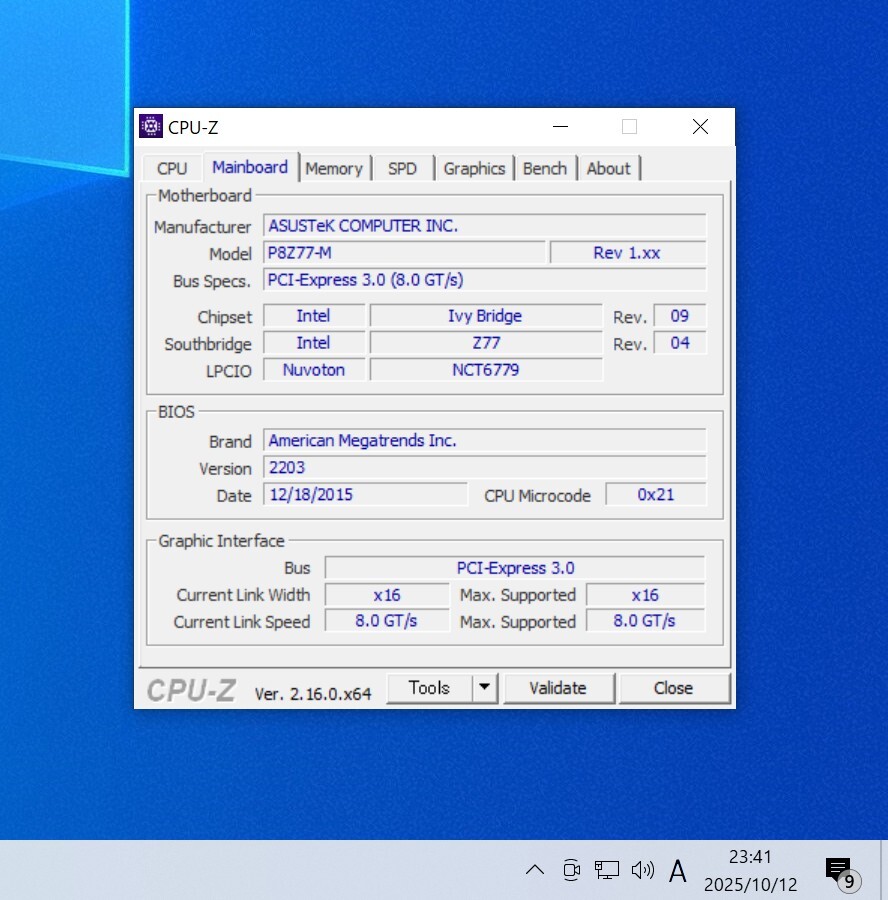Toggle the IME input mode 'A' indicator
Screen dimensions: 888x900
(678, 871)
